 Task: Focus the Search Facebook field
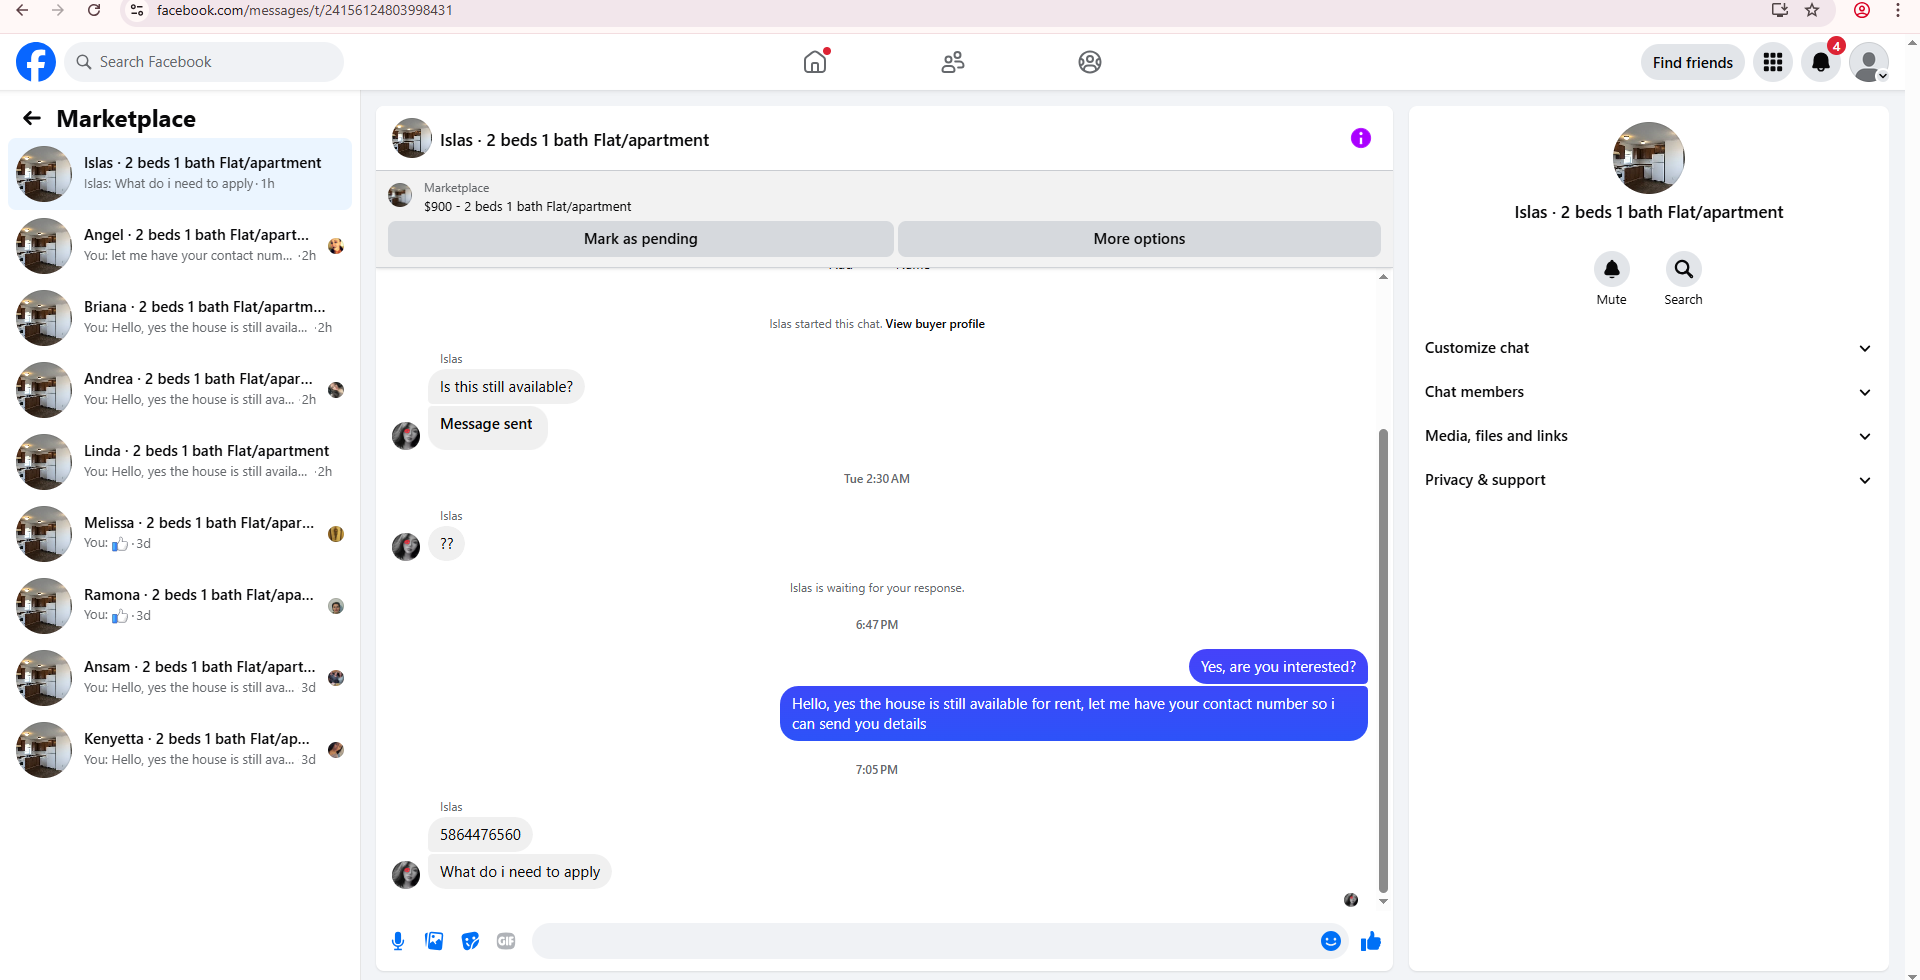[204, 62]
